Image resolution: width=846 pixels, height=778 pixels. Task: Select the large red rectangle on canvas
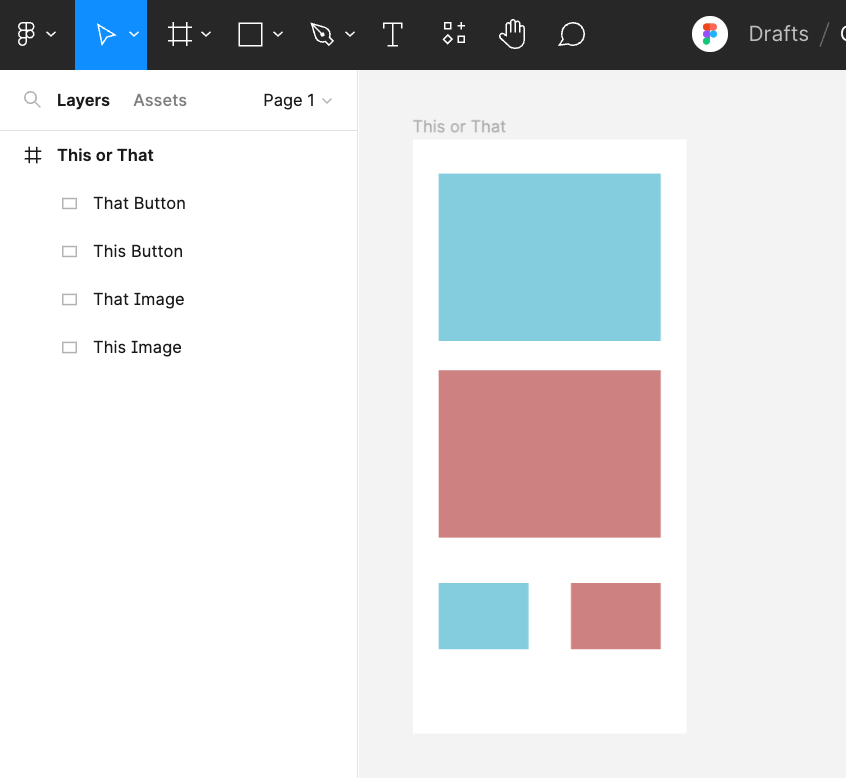(549, 454)
